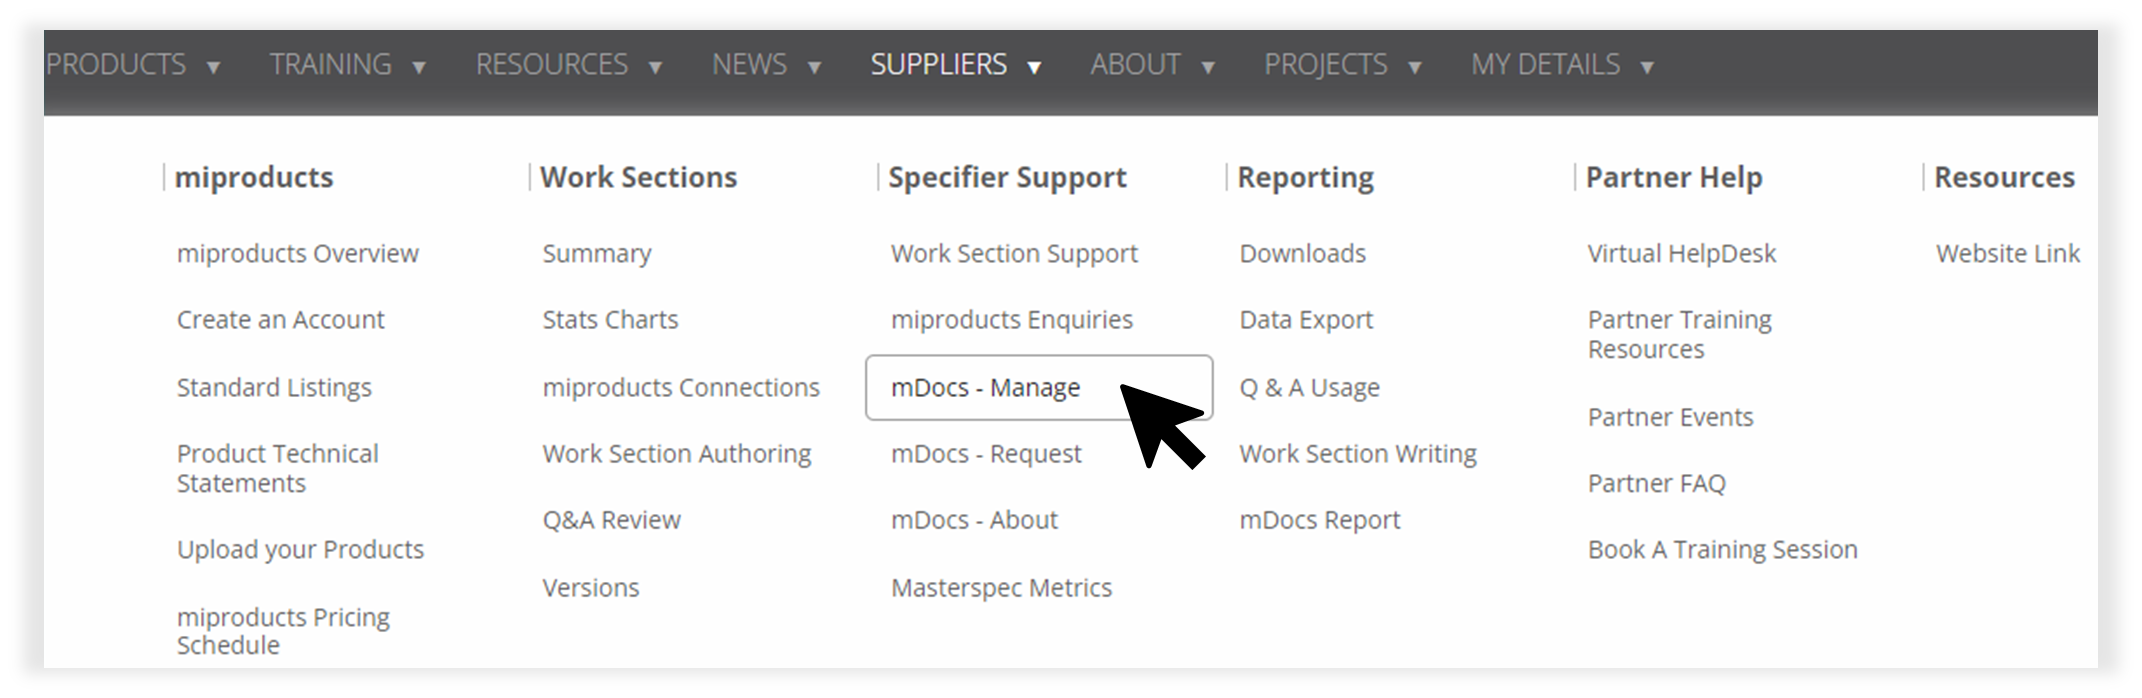Open miproducts Overview
The width and height of the screenshot is (2142, 698).
click(297, 253)
